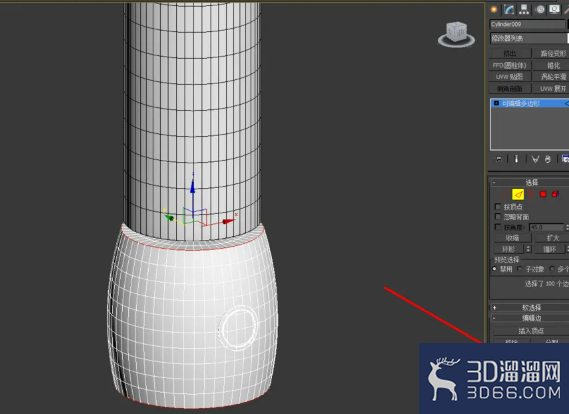The image size is (569, 414).
Task: Click the circular detail on the base mesh
Action: point(238,328)
